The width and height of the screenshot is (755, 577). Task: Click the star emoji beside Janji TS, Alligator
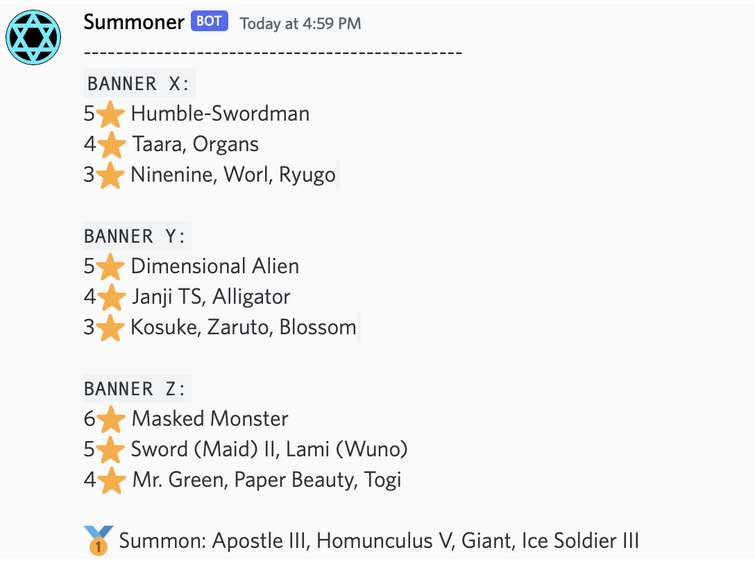click(x=111, y=297)
